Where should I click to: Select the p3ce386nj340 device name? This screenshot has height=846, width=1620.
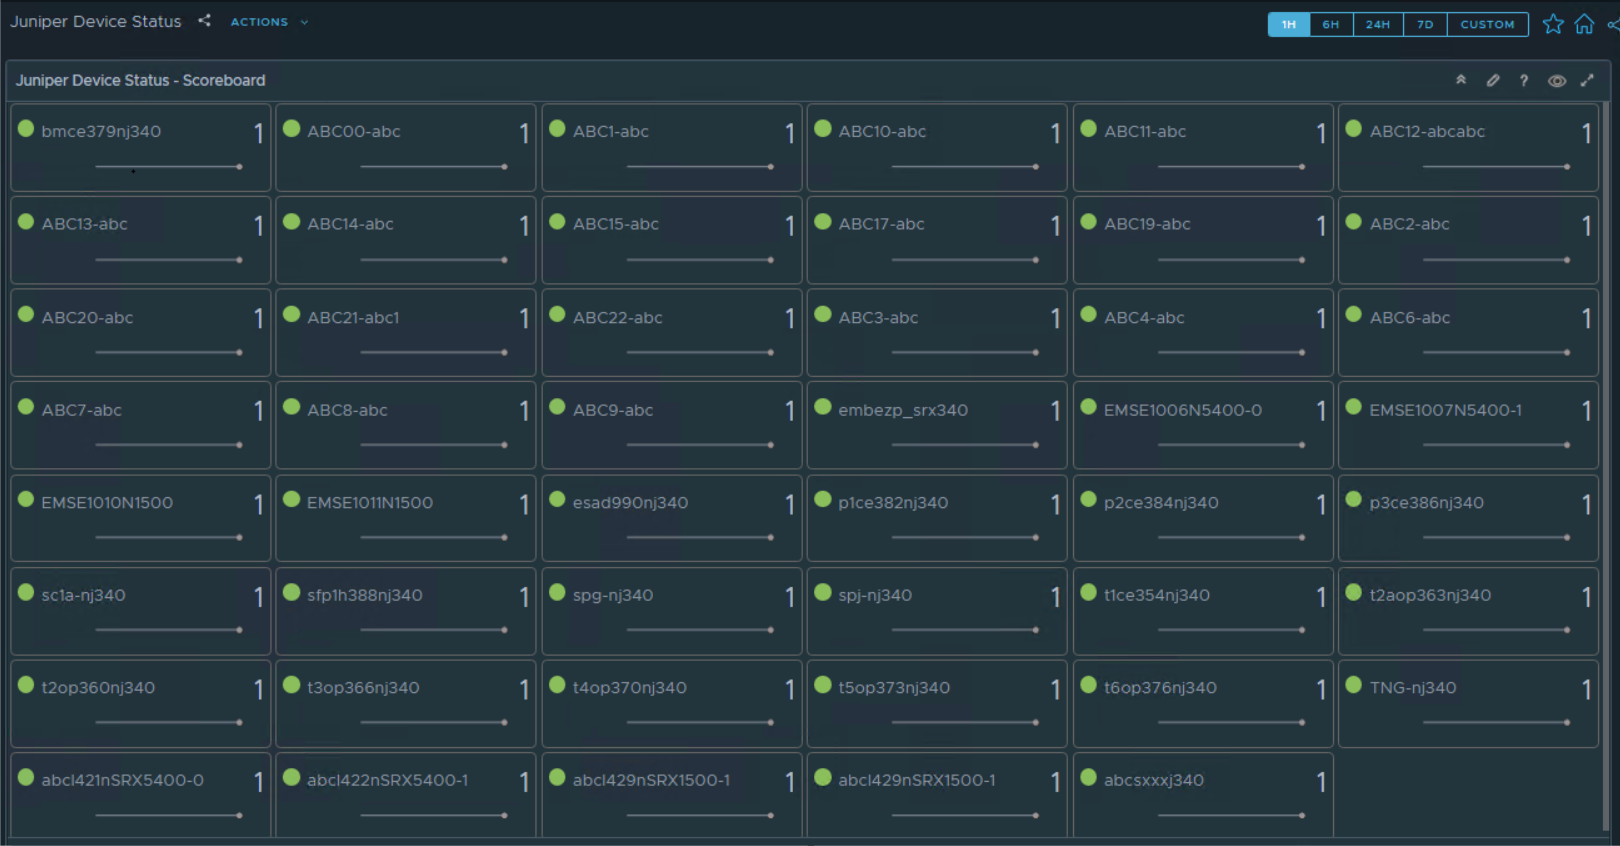[1426, 502]
